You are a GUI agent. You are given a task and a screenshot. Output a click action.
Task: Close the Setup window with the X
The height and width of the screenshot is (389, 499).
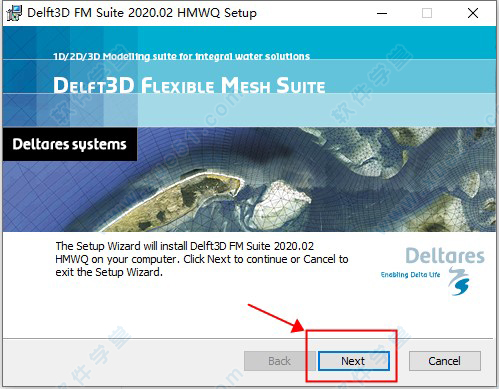point(473,13)
